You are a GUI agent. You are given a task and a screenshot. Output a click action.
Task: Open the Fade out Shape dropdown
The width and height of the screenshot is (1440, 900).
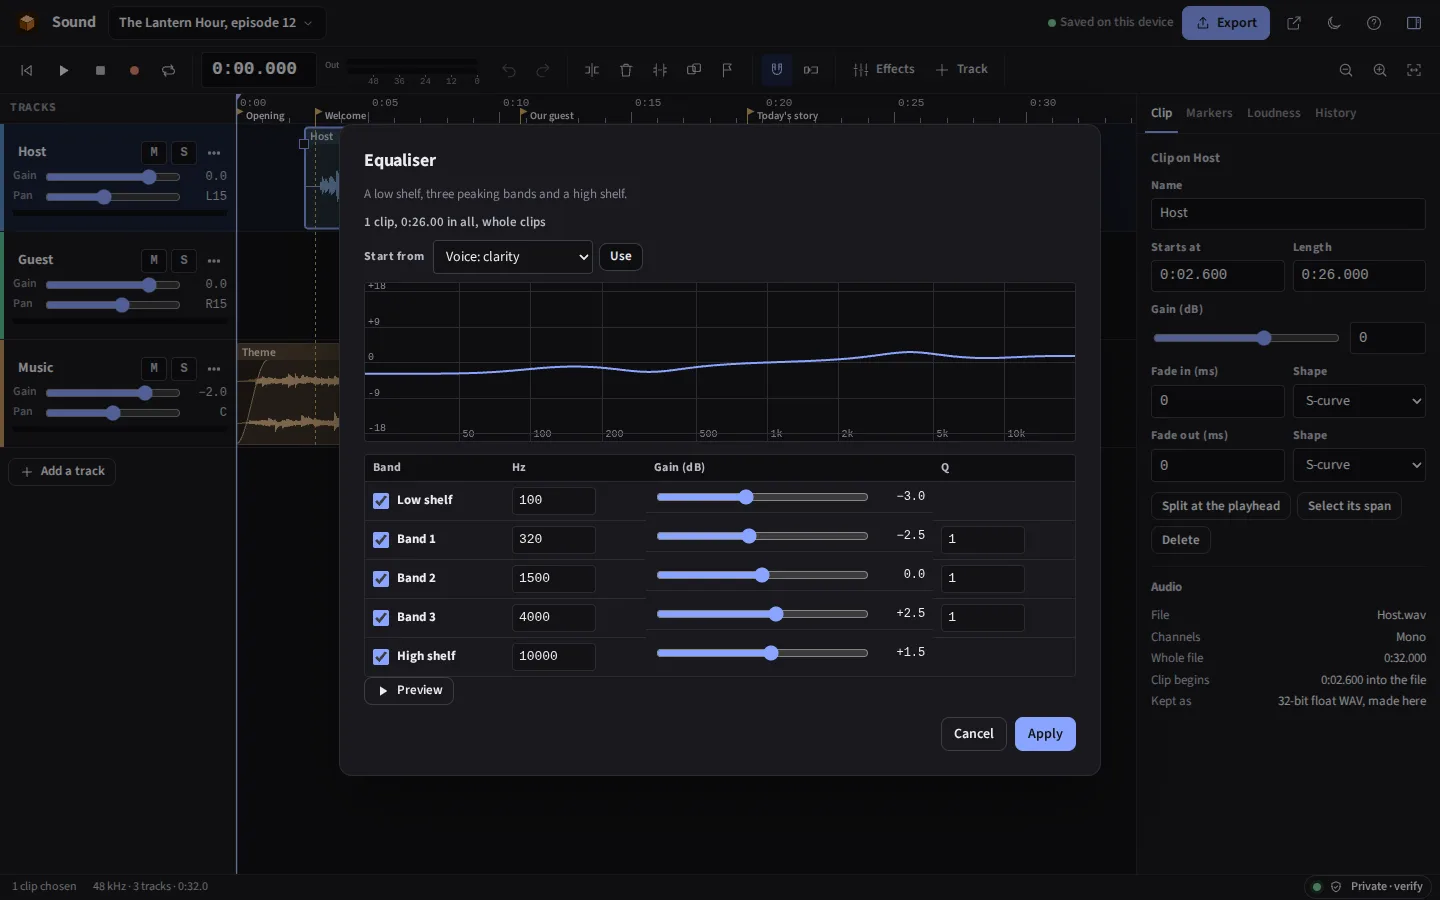(1359, 465)
